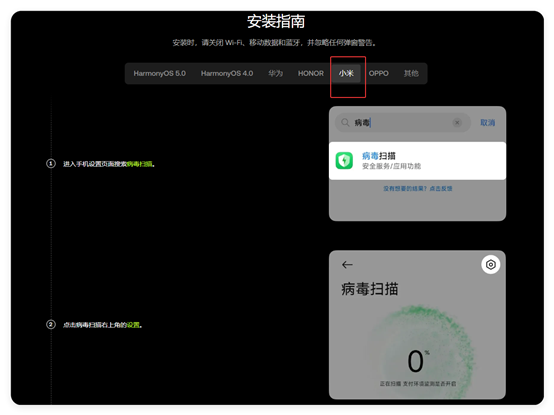554x415 pixels.
Task: Click the search field containing 病毒
Action: click(x=402, y=123)
